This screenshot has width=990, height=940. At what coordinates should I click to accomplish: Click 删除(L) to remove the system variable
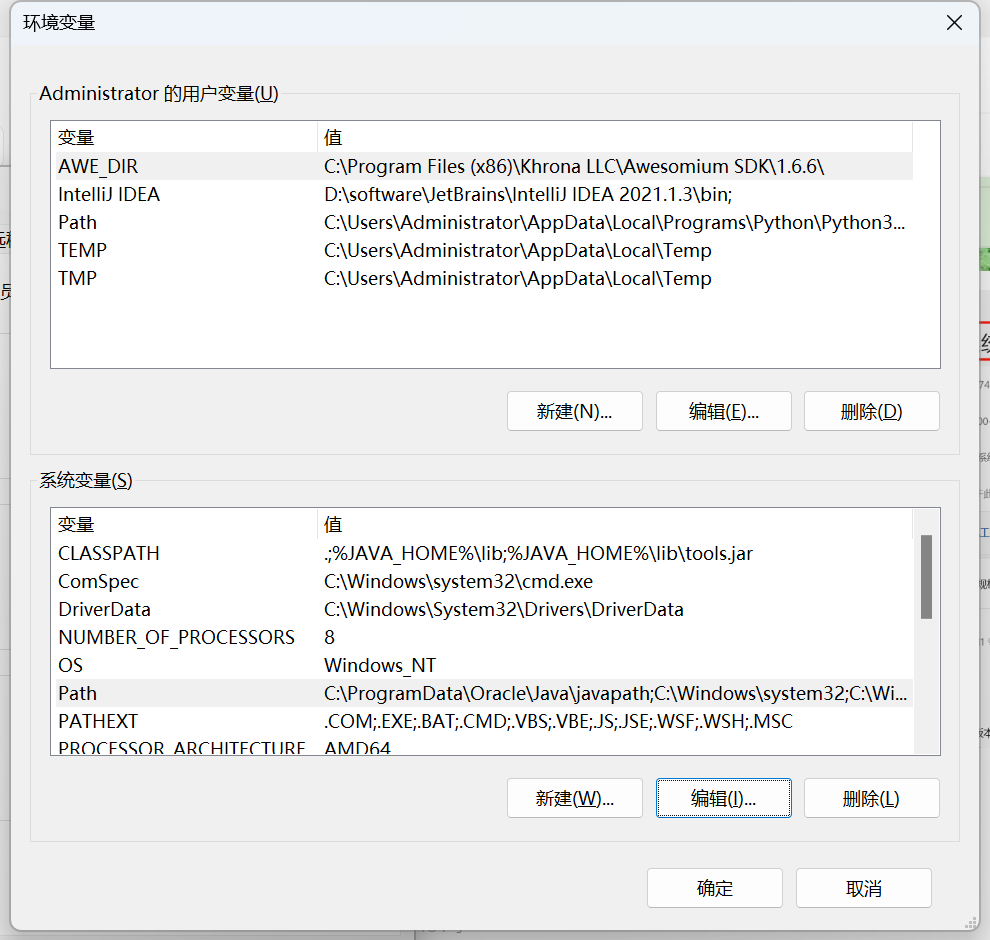871,797
